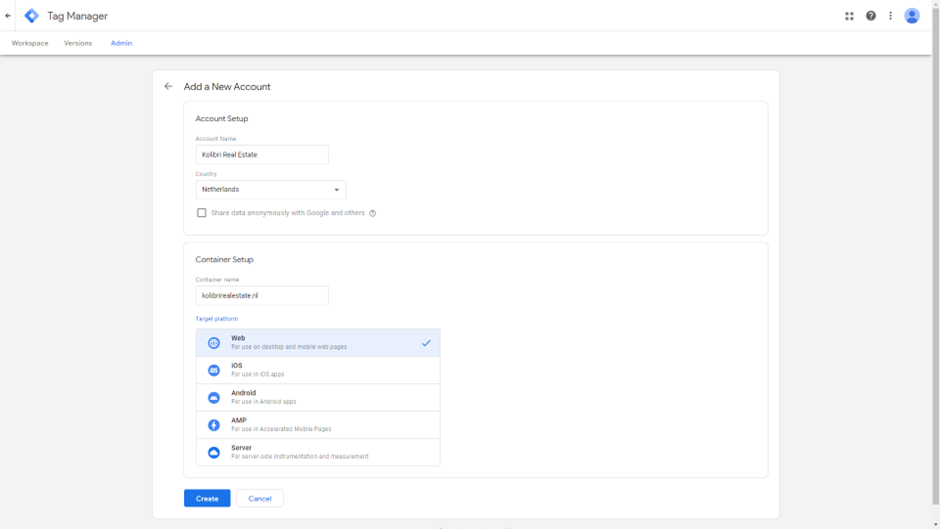Viewport: 940px width, 529px height.
Task: Click the Target platform label
Action: coord(216,319)
